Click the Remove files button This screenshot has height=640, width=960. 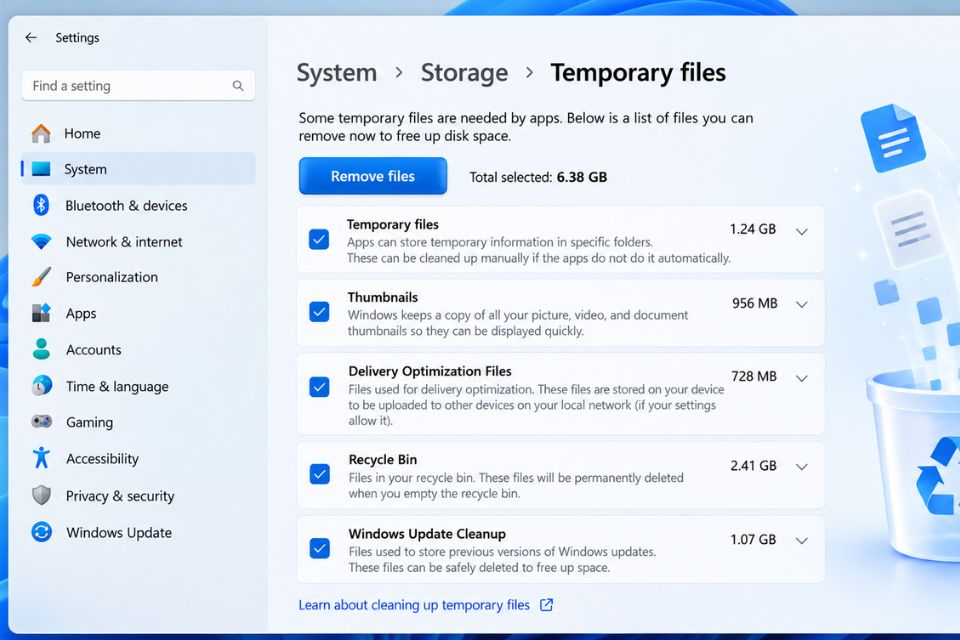(373, 176)
